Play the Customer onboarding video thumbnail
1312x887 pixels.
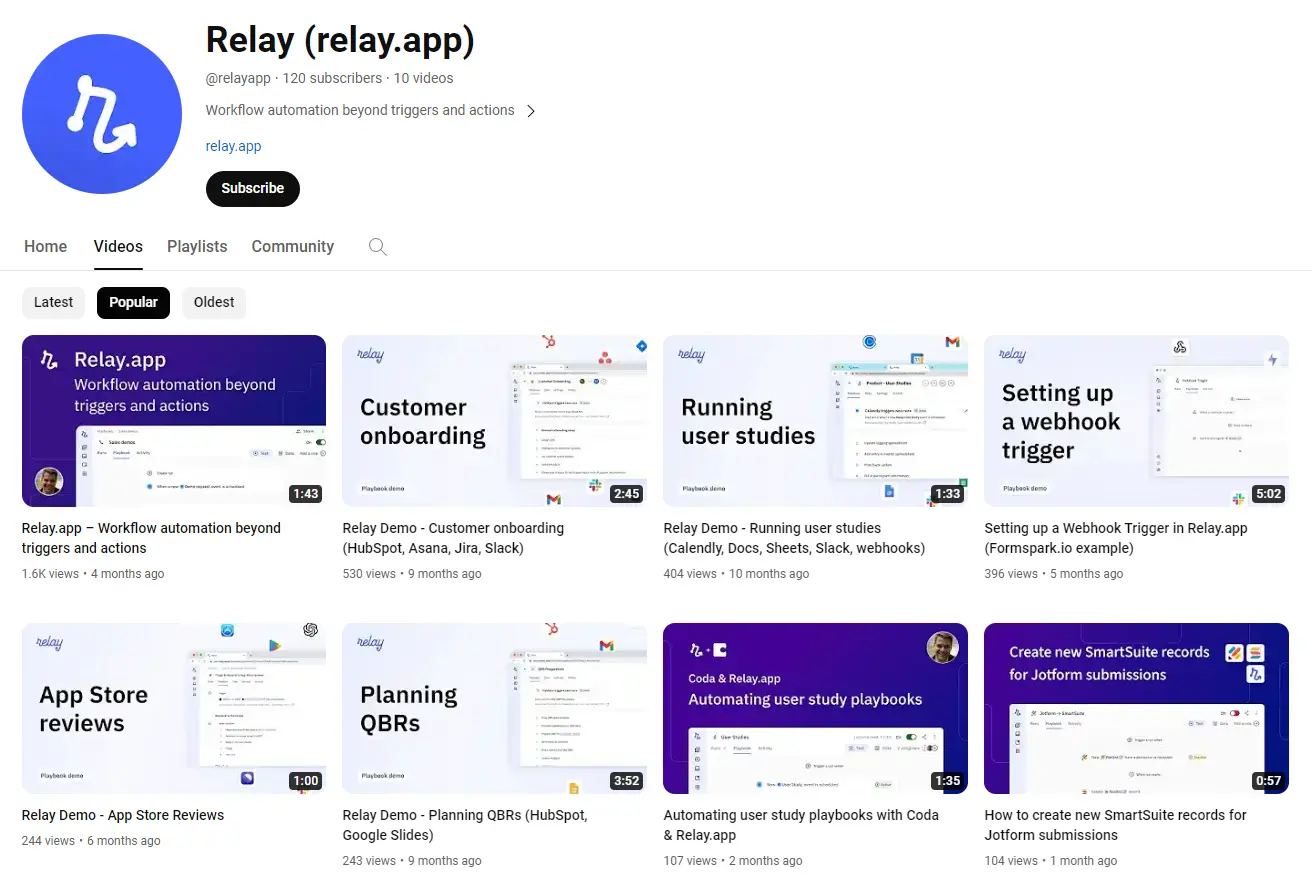(494, 421)
